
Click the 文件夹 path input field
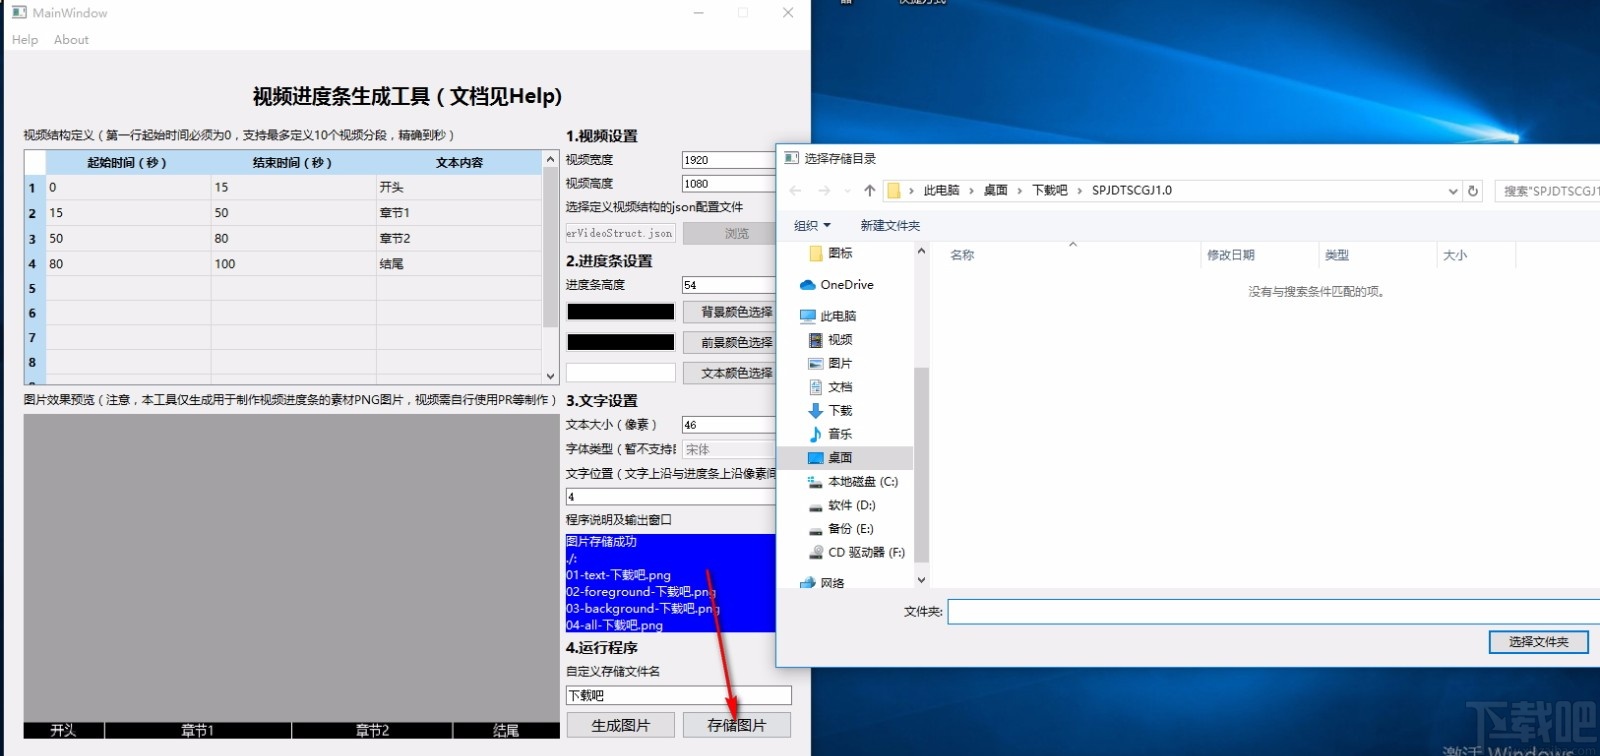click(1274, 611)
